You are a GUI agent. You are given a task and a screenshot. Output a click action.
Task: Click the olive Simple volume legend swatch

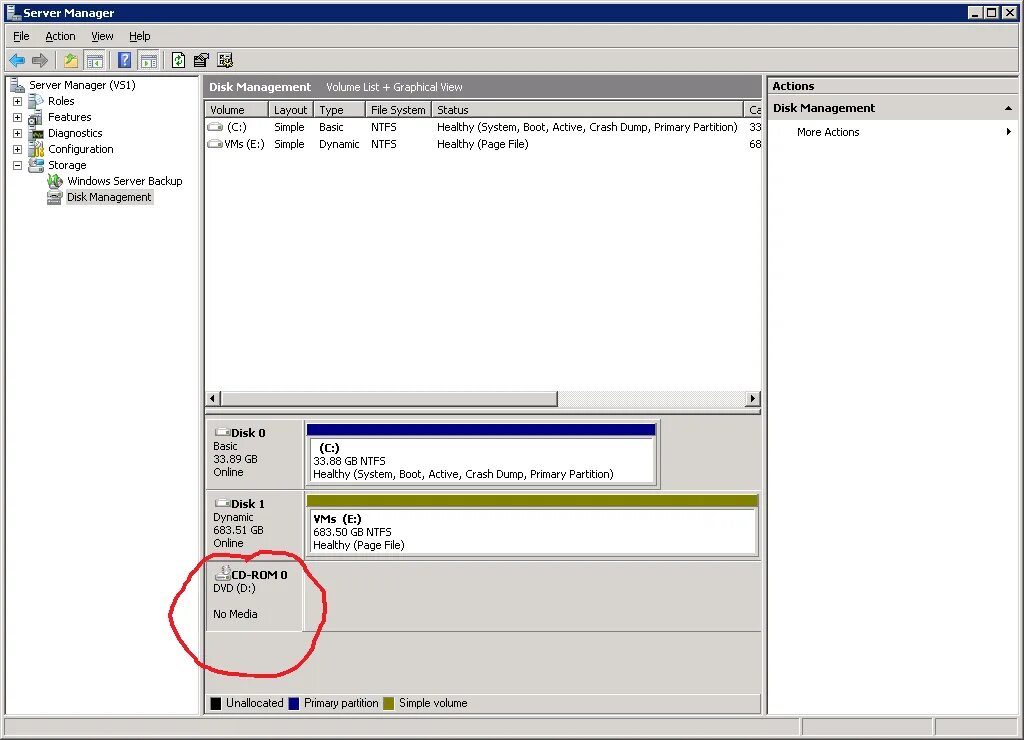pyautogui.click(x=389, y=703)
